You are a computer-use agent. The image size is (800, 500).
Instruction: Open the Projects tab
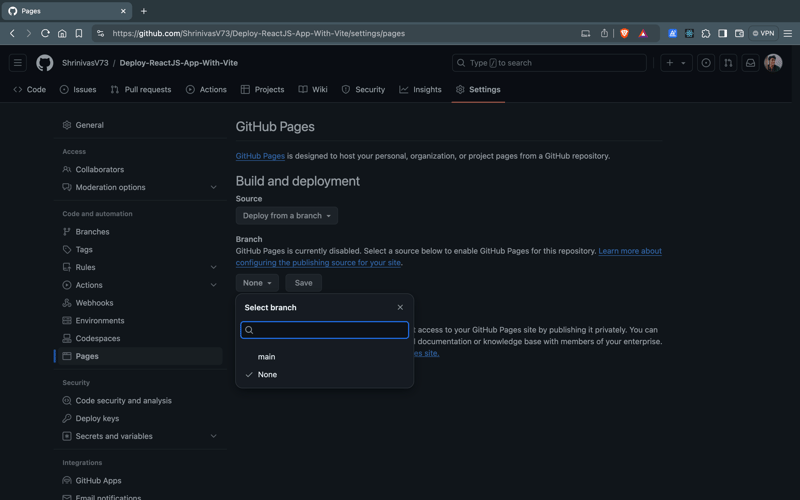point(262,89)
